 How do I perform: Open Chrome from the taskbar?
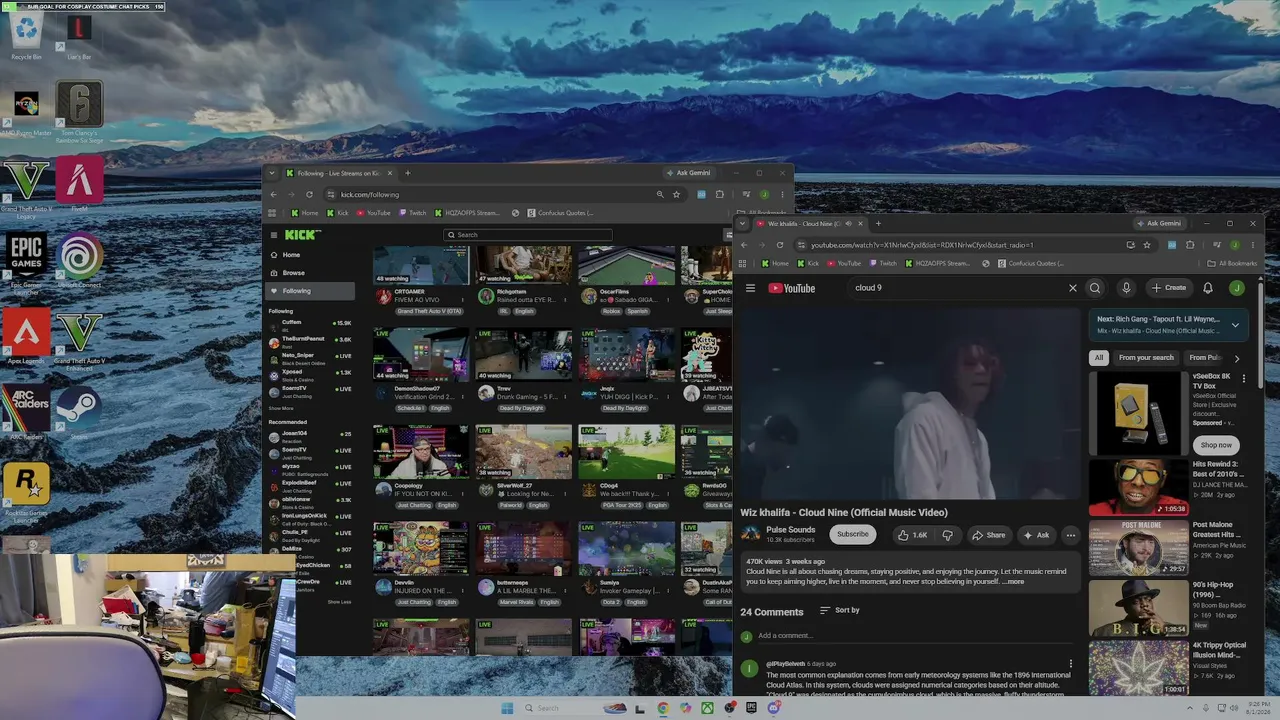663,708
